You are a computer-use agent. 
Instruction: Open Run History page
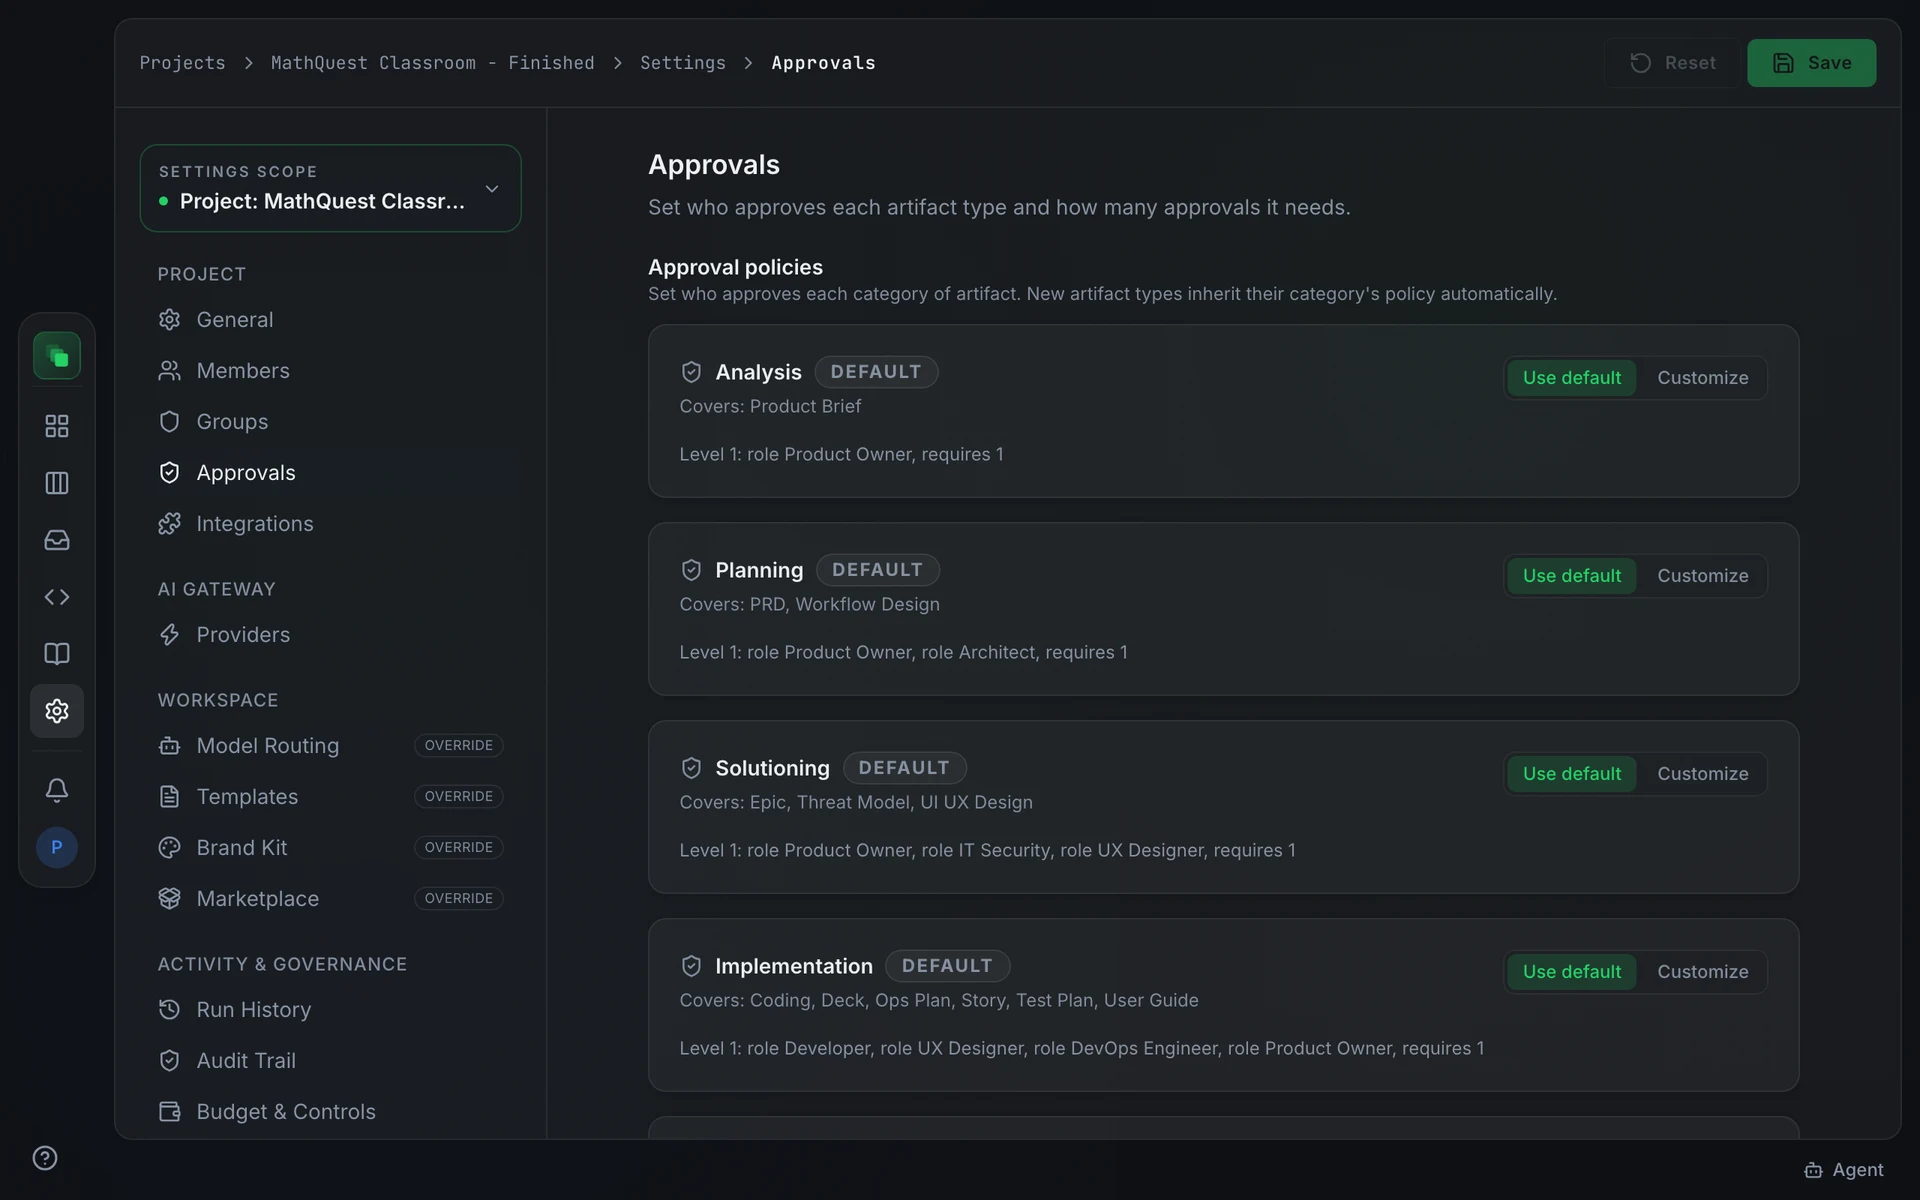[x=330, y=1009]
